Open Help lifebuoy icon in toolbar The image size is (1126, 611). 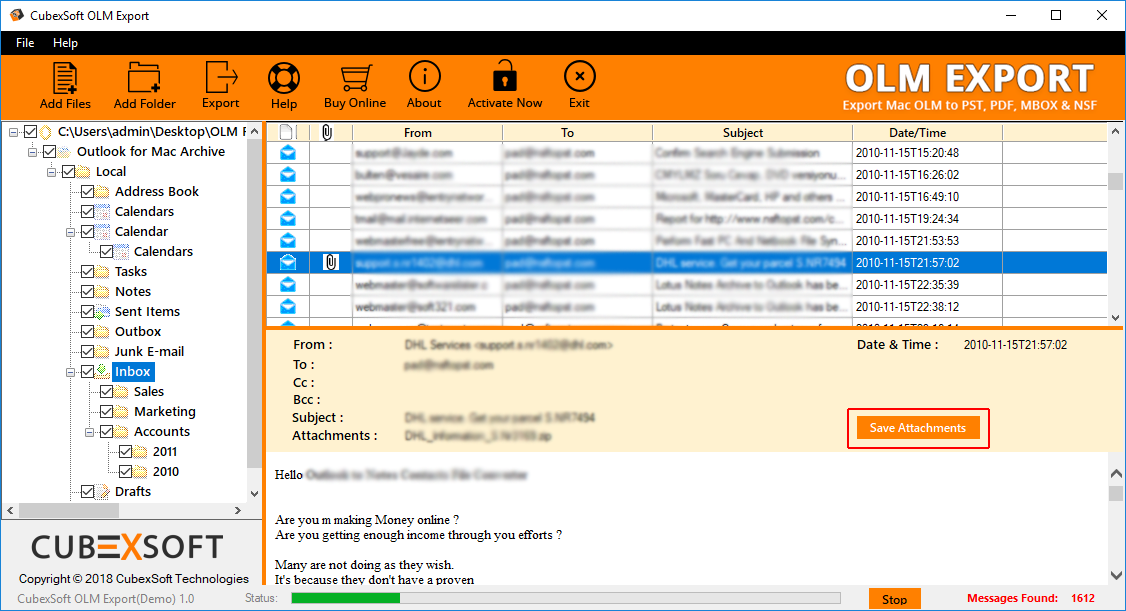[284, 78]
